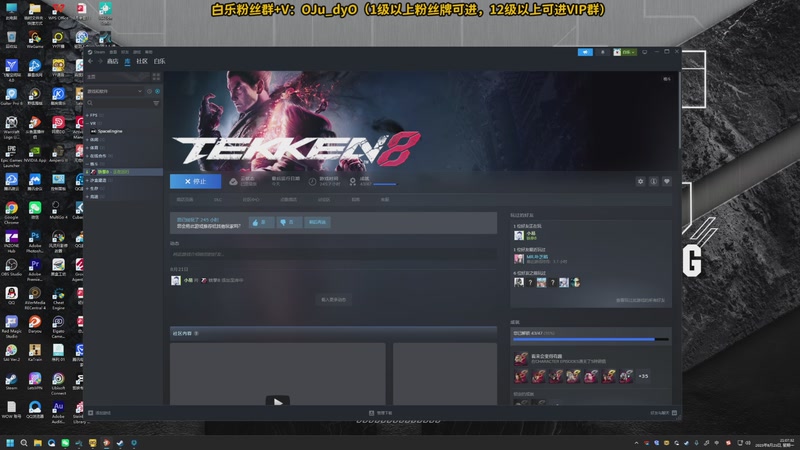
Task: Toggle Tekken 8 favorite heart
Action: [x=667, y=182]
